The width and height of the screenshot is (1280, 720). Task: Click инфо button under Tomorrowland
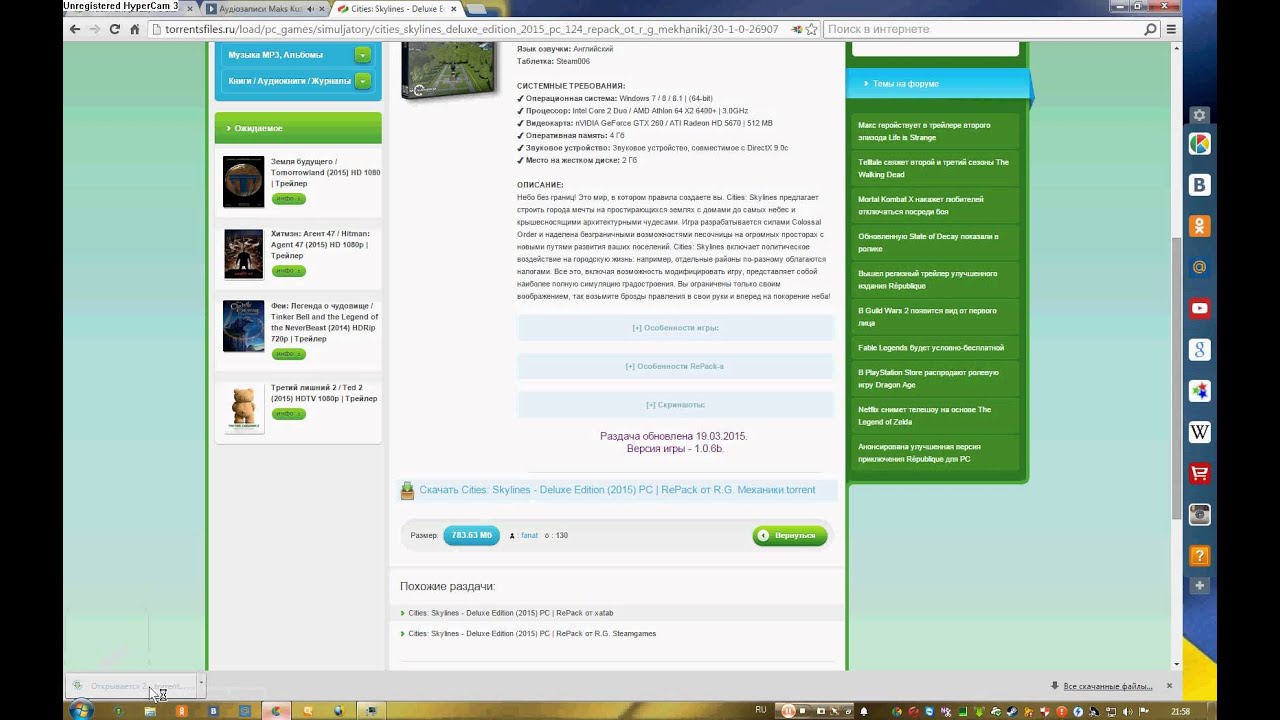tap(289, 199)
